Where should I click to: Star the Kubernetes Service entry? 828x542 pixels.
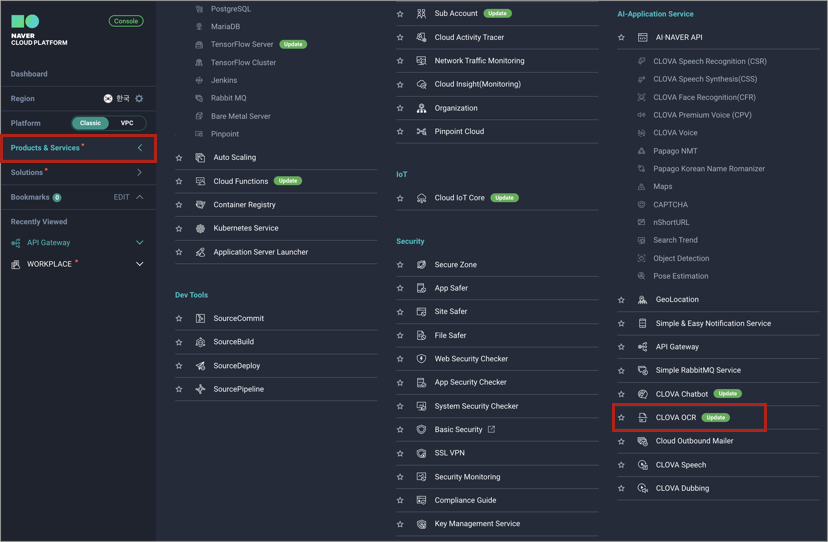click(179, 229)
